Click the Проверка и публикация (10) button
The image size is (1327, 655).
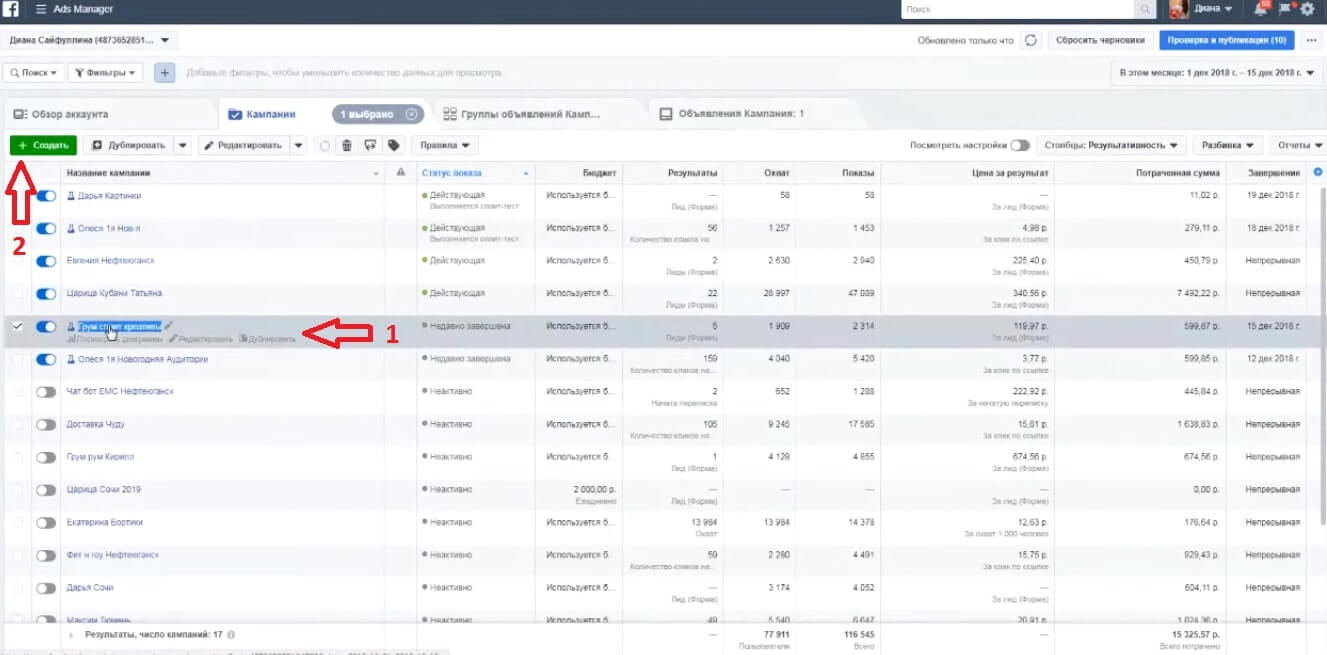1226,41
